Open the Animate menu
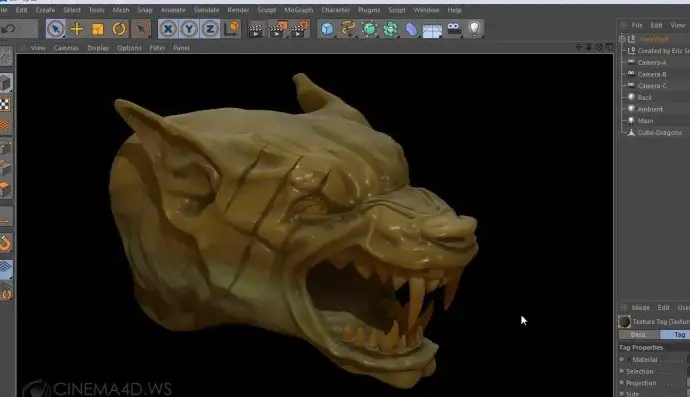The image size is (690, 397). pyautogui.click(x=173, y=10)
